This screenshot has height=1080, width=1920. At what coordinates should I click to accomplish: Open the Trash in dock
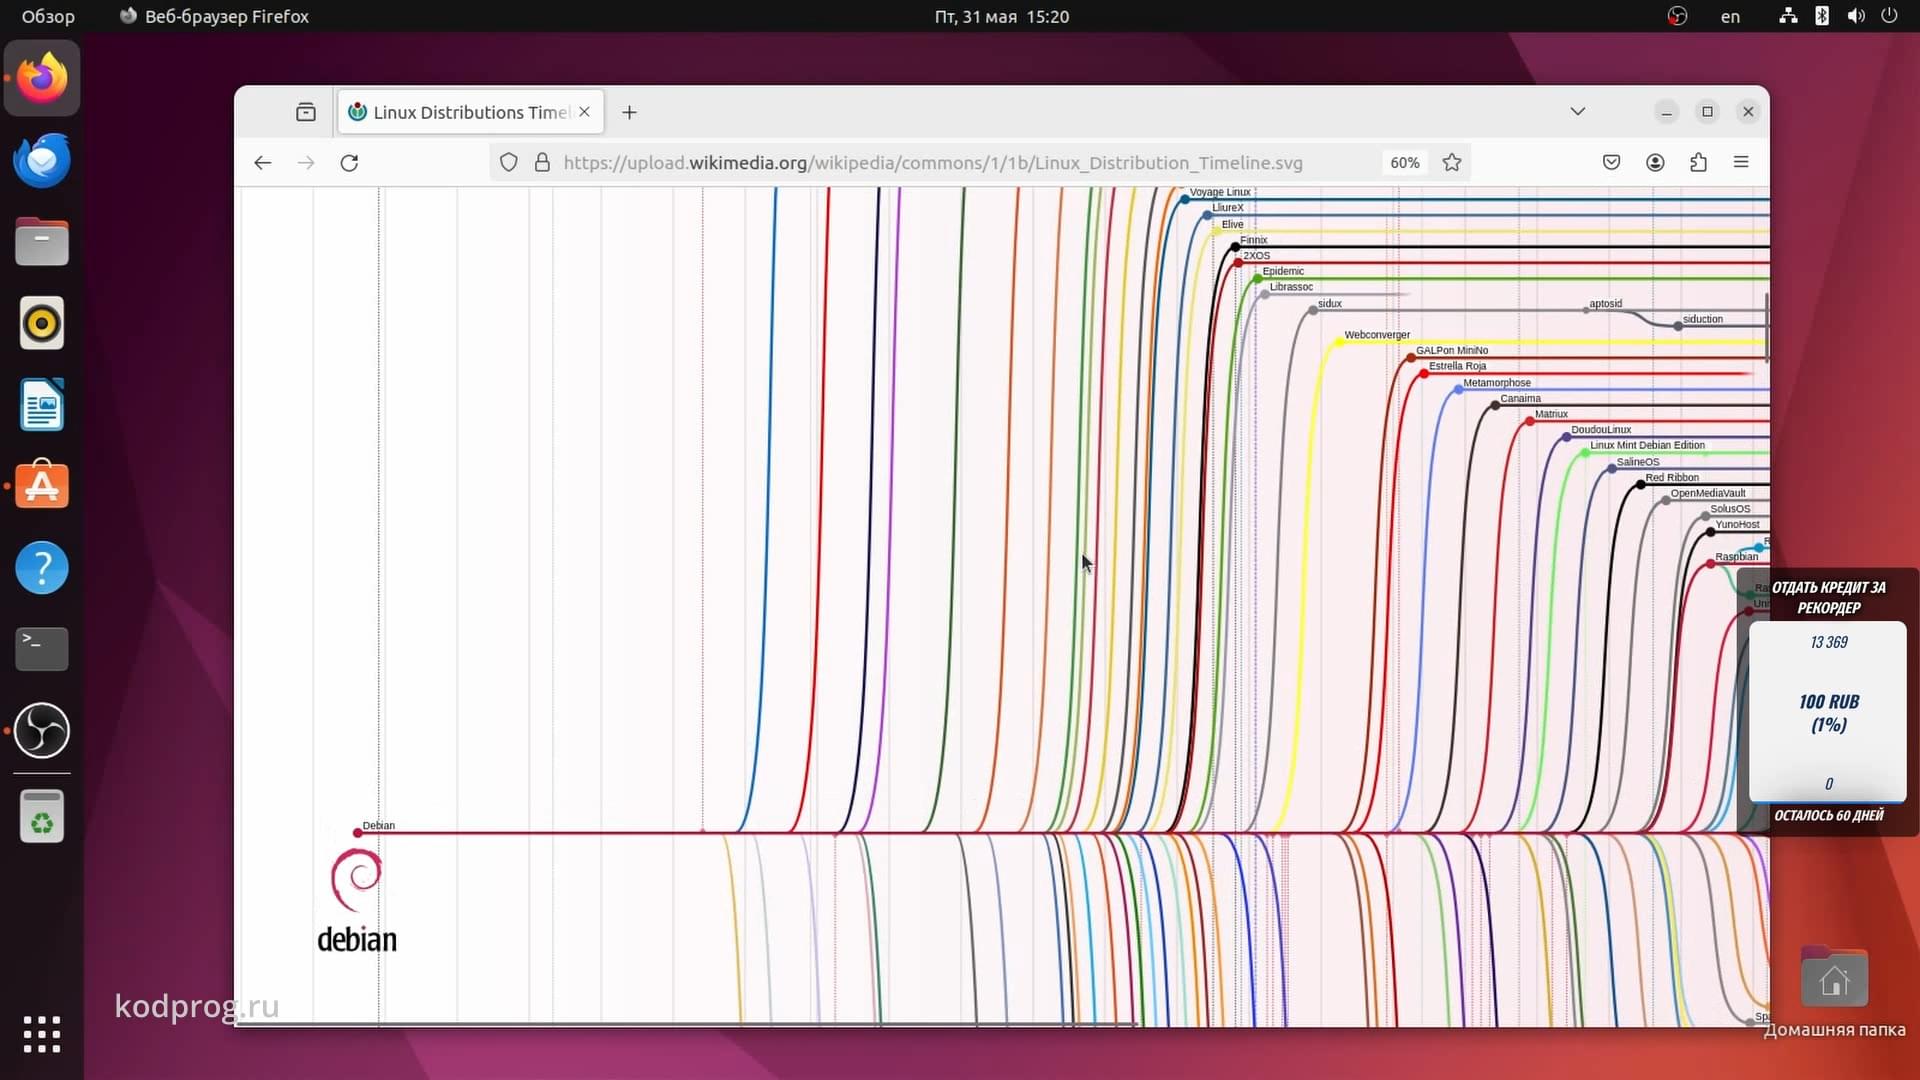pos(42,817)
